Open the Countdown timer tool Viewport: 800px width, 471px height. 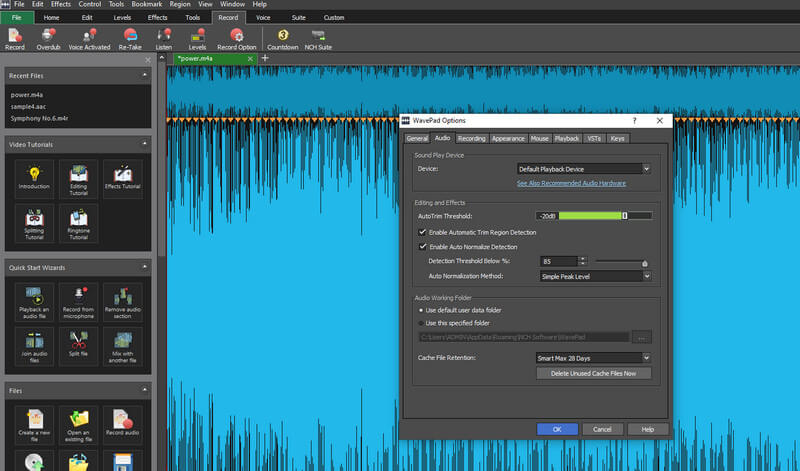(283, 38)
